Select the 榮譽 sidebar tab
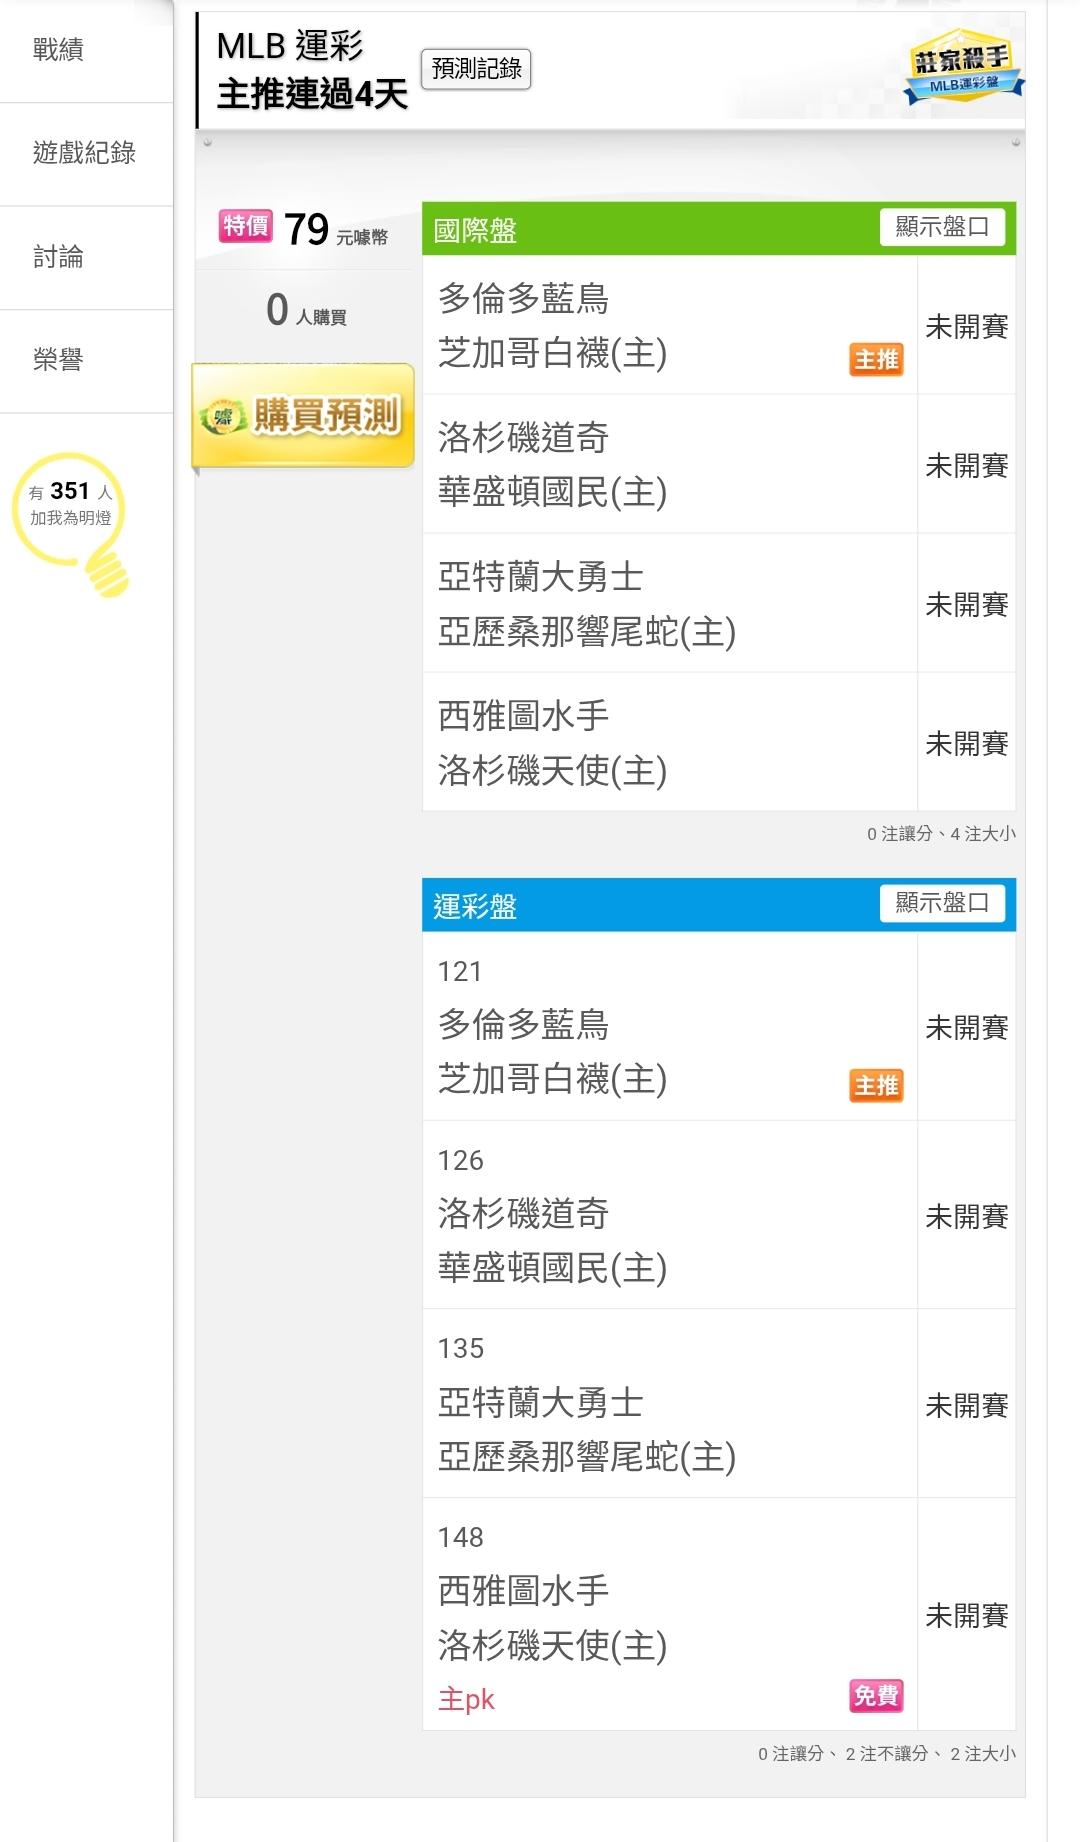The height and width of the screenshot is (1842, 1080). point(58,360)
